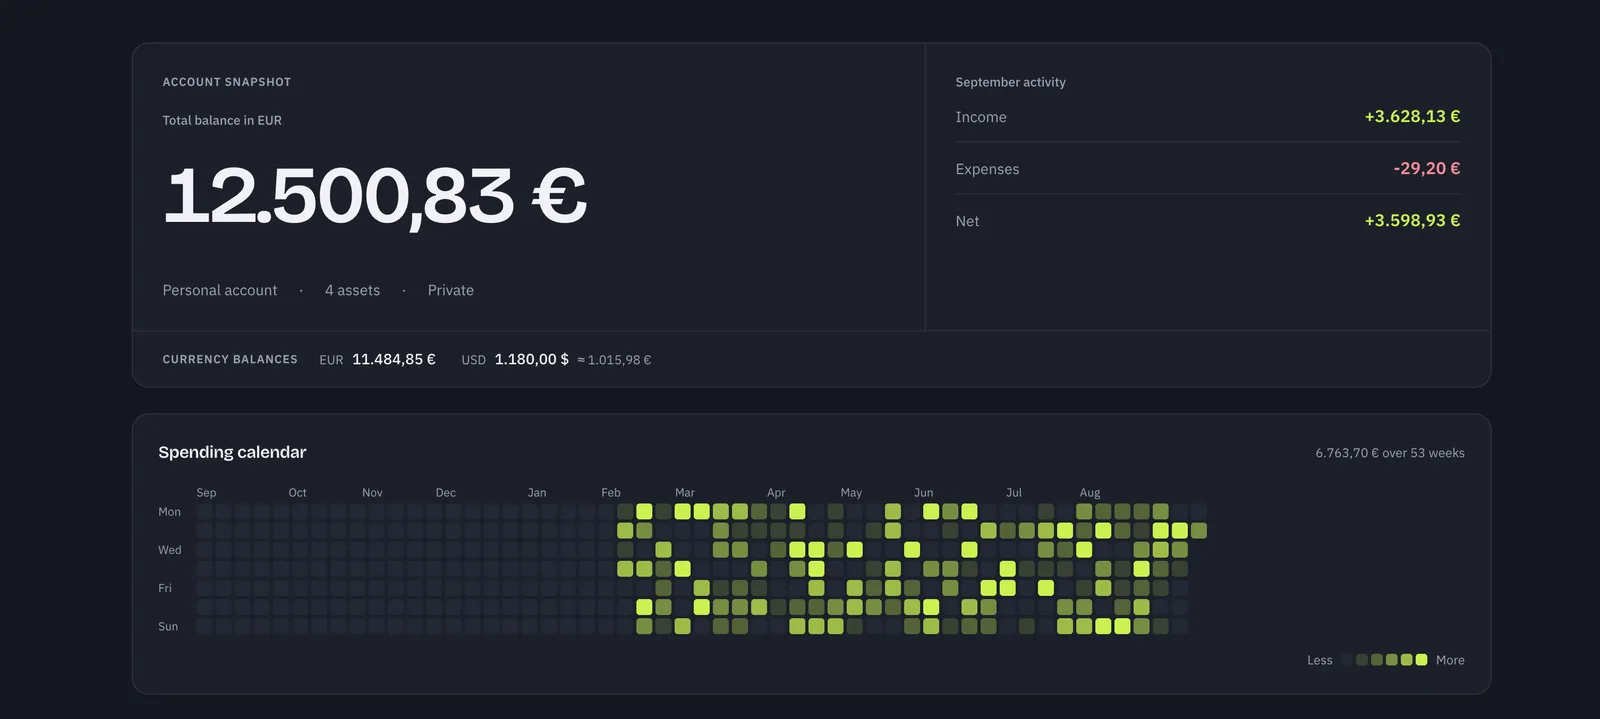Screen dimensions: 1600x719
Task: Click the +3.628,13 € income amount
Action: pos(1412,116)
